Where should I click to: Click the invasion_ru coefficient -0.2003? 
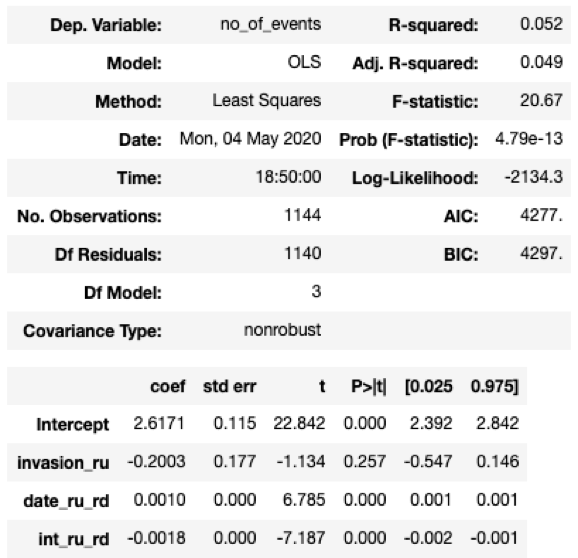click(156, 461)
